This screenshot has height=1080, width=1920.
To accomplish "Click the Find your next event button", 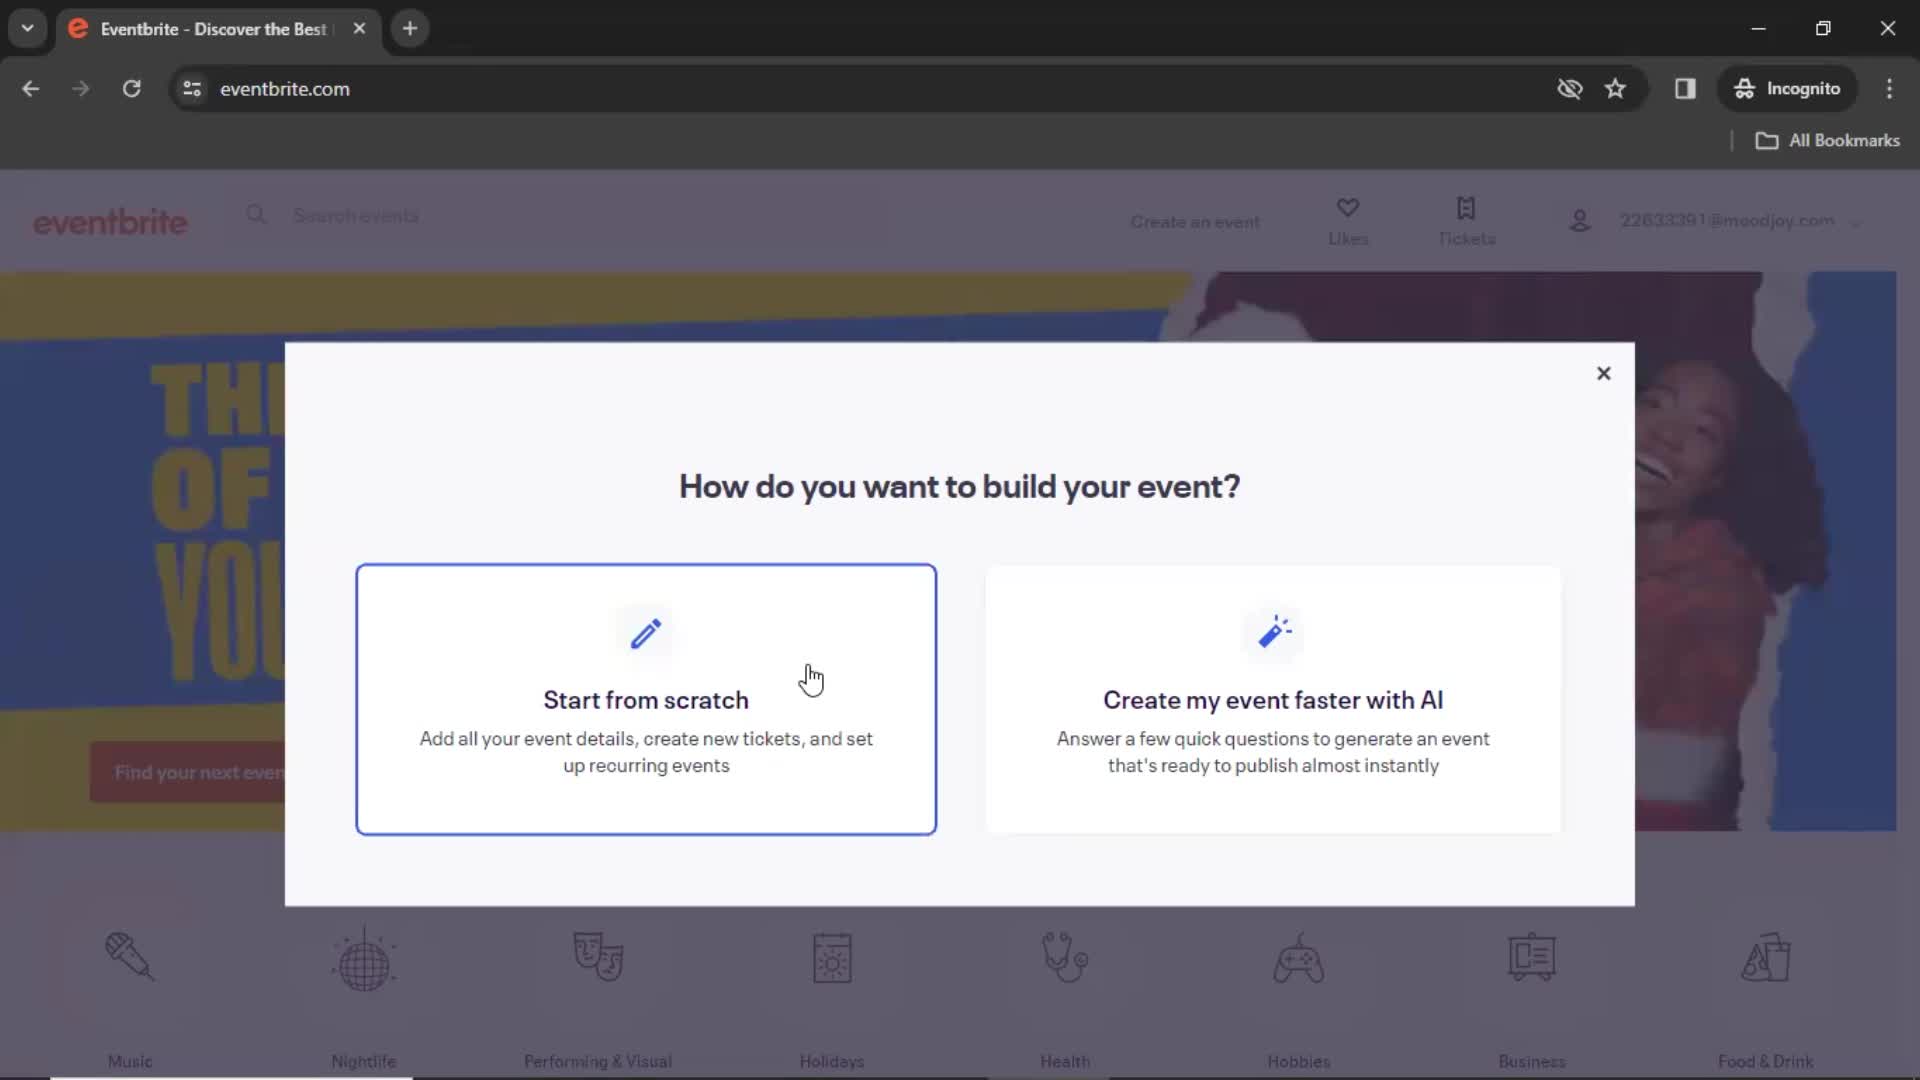I will (188, 772).
